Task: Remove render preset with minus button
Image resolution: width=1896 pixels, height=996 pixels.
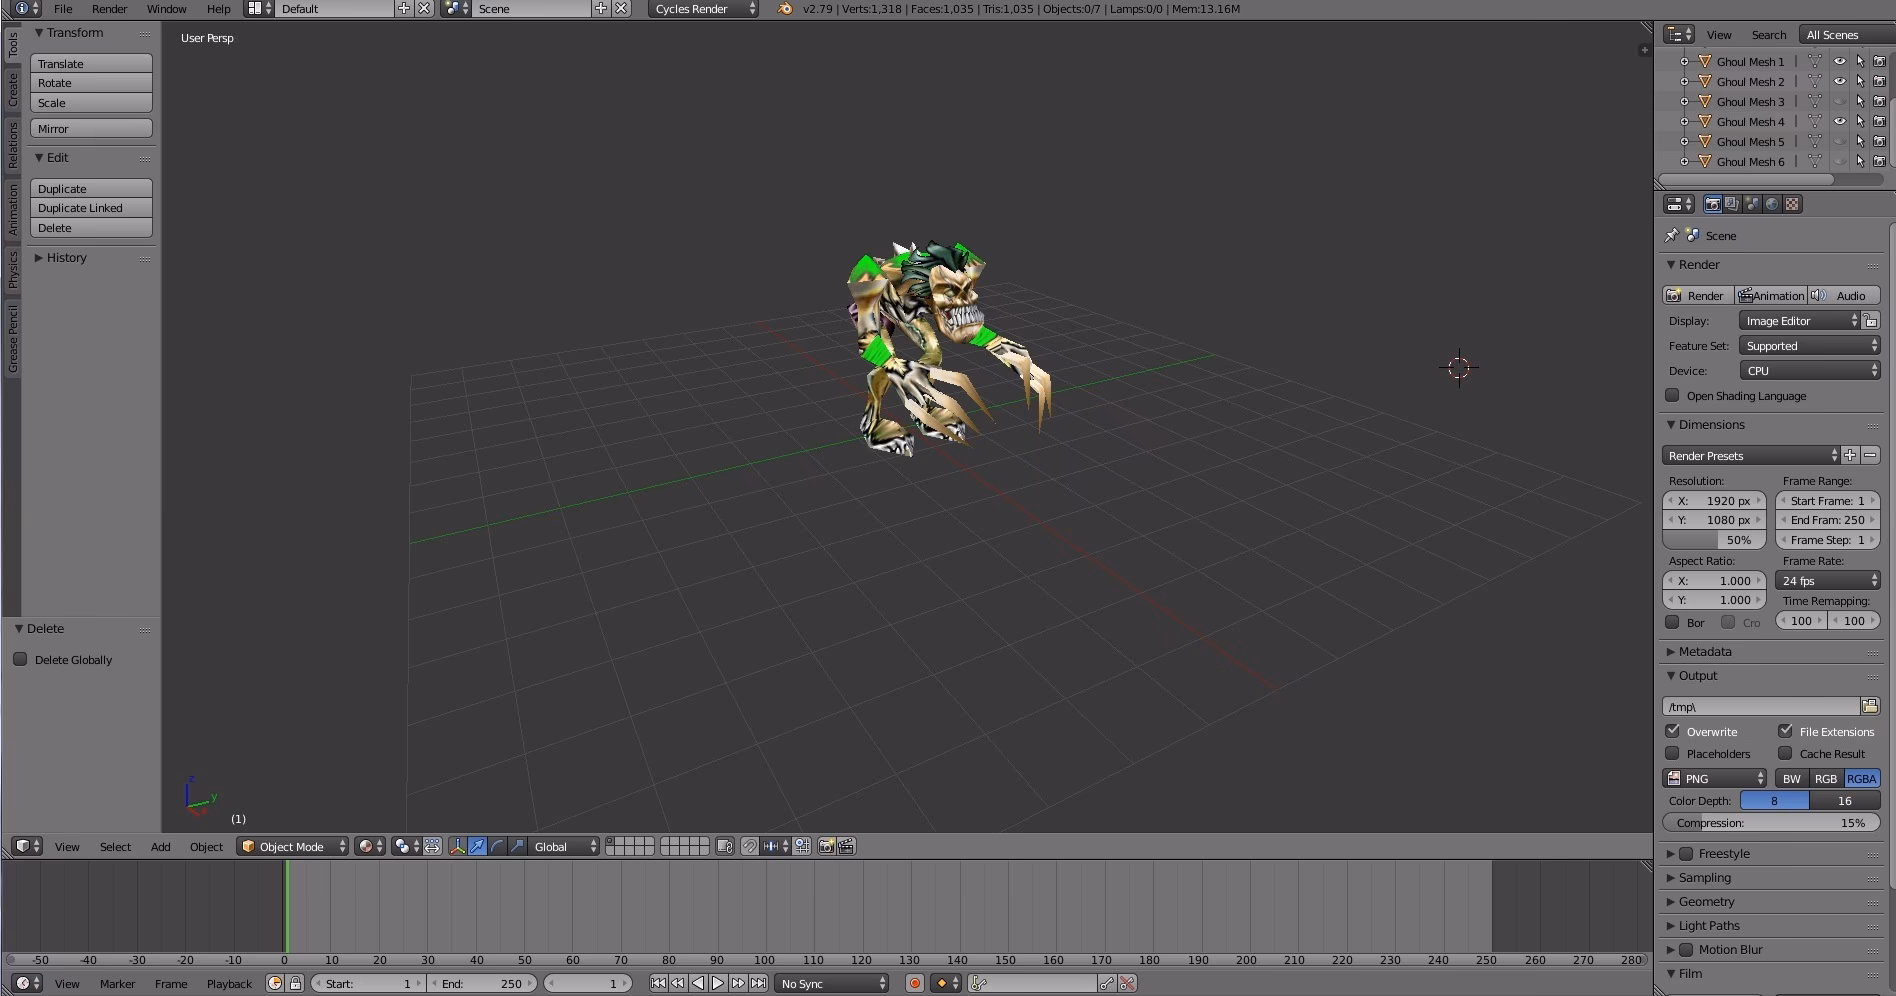Action: pos(1870,455)
